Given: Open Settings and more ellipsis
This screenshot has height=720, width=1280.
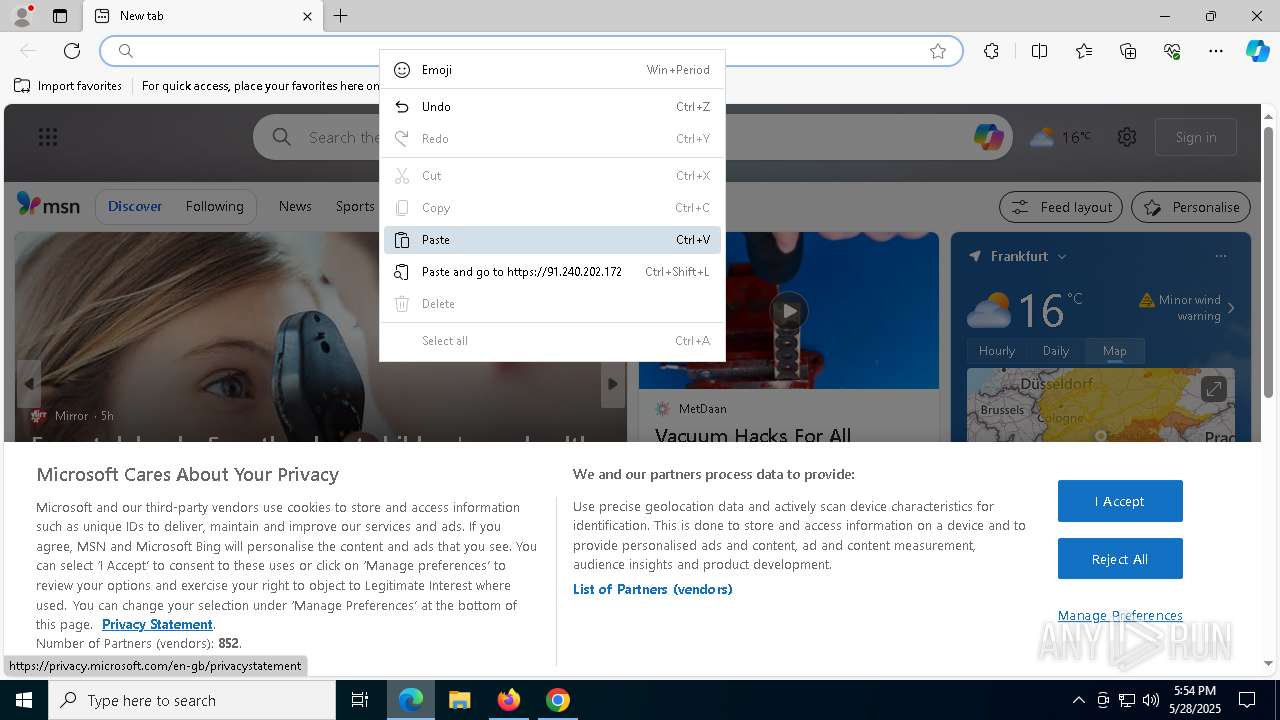Looking at the screenshot, I should 1216,51.
